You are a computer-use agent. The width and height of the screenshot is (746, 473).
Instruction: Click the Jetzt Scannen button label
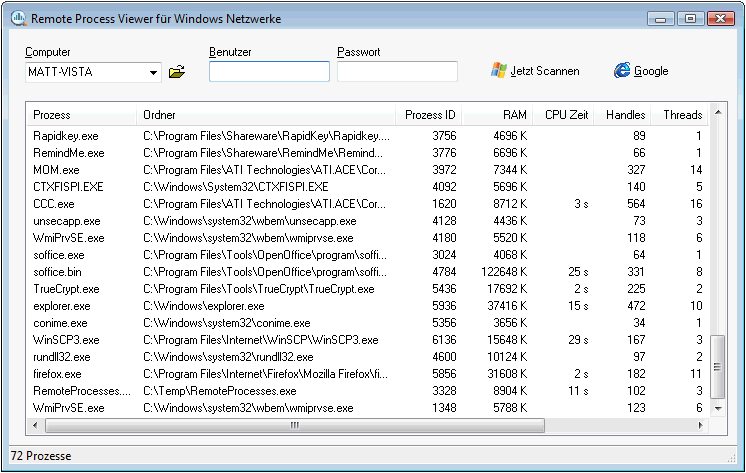(545, 71)
